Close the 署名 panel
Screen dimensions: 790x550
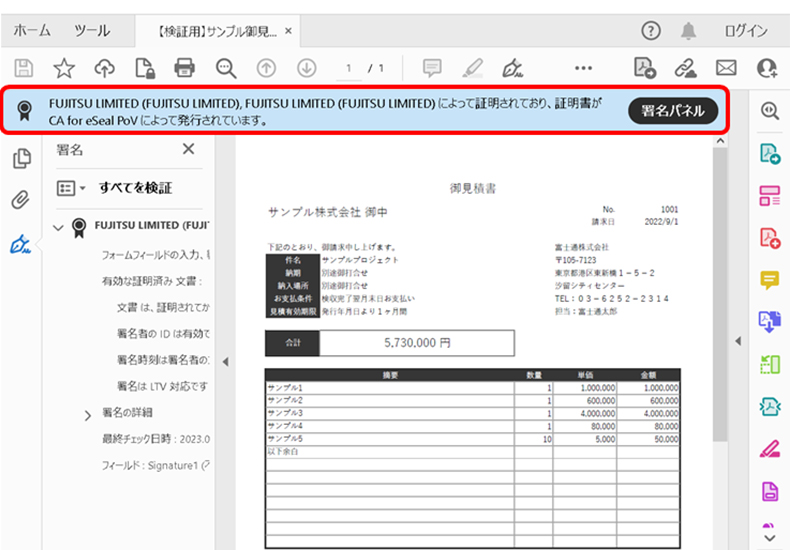188,149
